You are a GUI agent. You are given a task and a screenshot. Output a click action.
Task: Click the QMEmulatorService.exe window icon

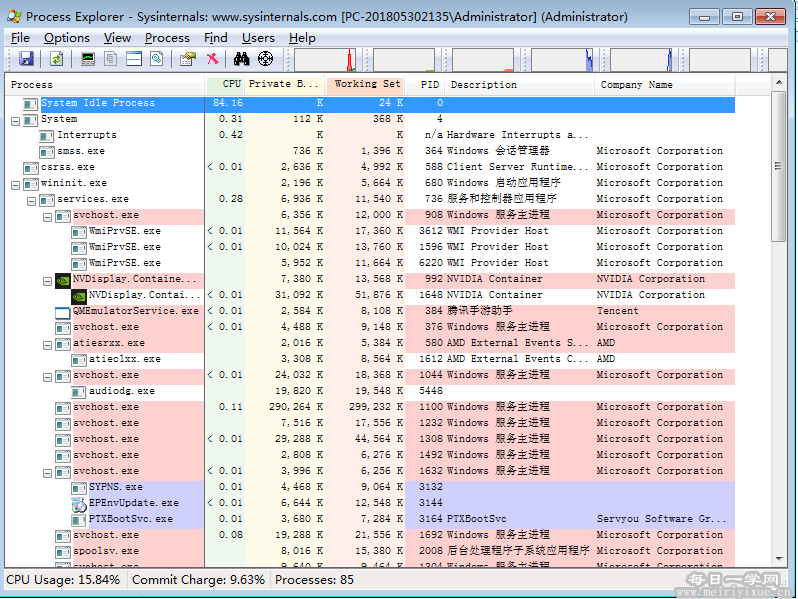[63, 311]
